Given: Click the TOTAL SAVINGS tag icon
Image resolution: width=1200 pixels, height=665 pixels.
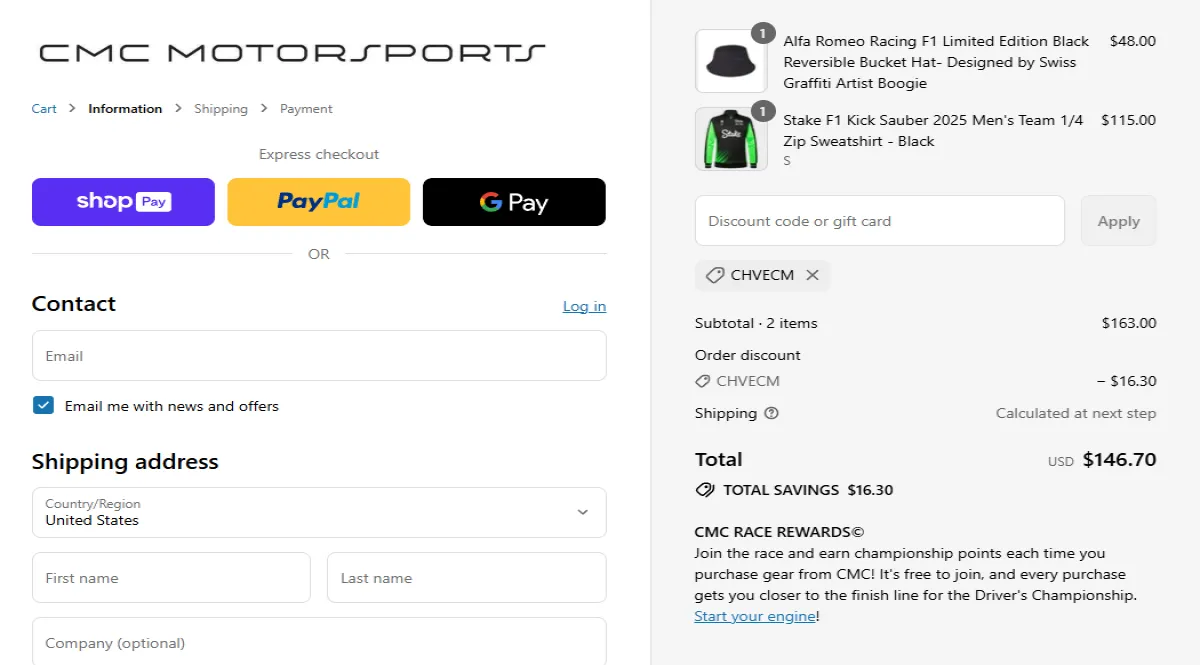Looking at the screenshot, I should [x=703, y=490].
